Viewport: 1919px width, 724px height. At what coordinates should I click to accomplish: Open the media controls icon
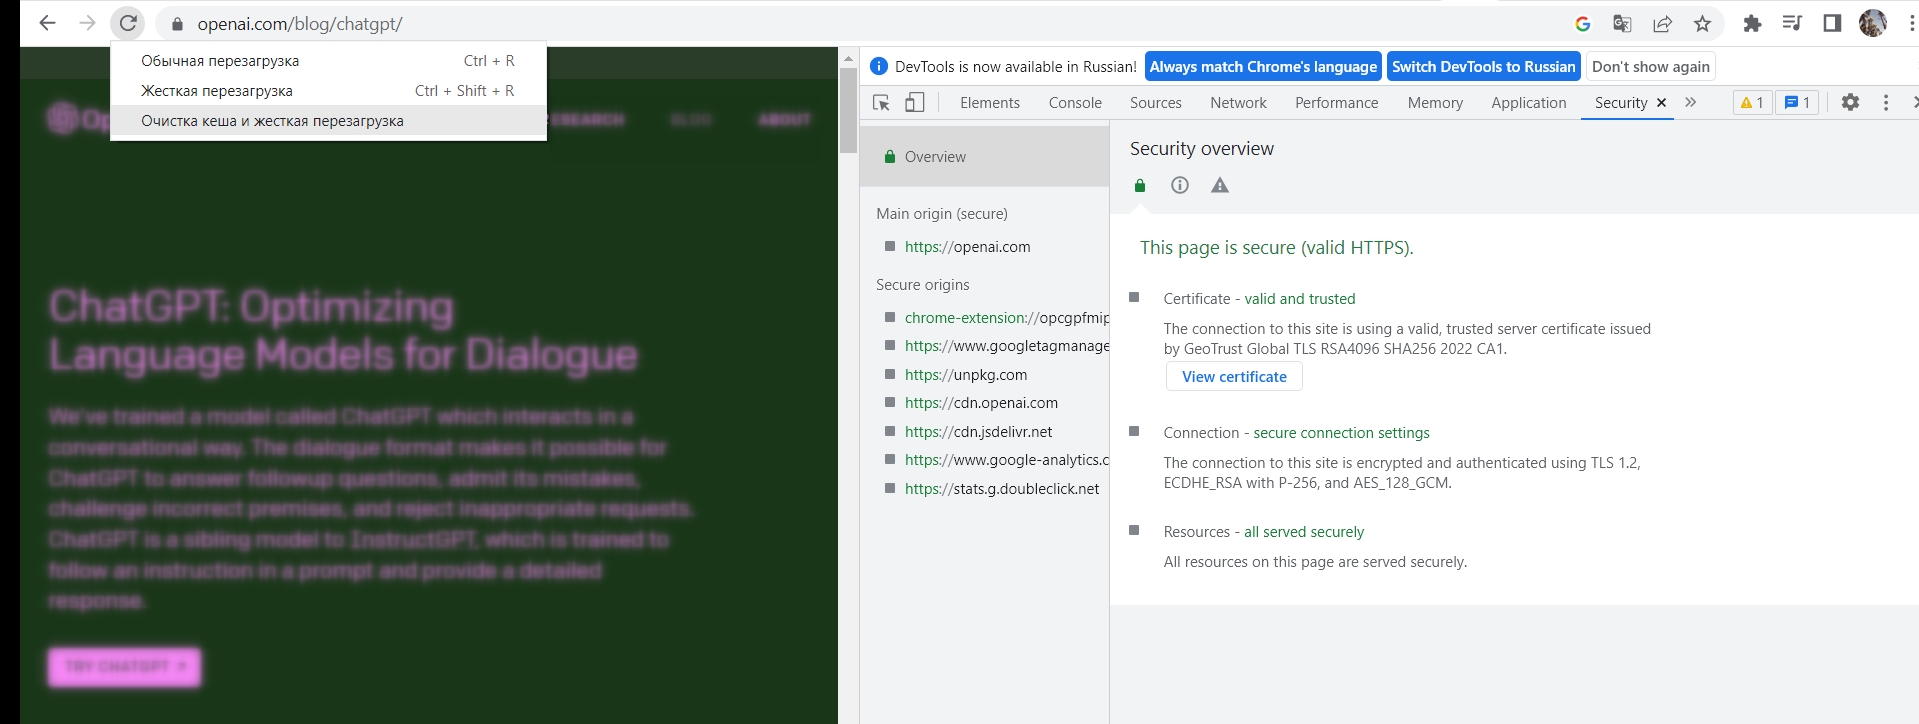click(x=1792, y=23)
